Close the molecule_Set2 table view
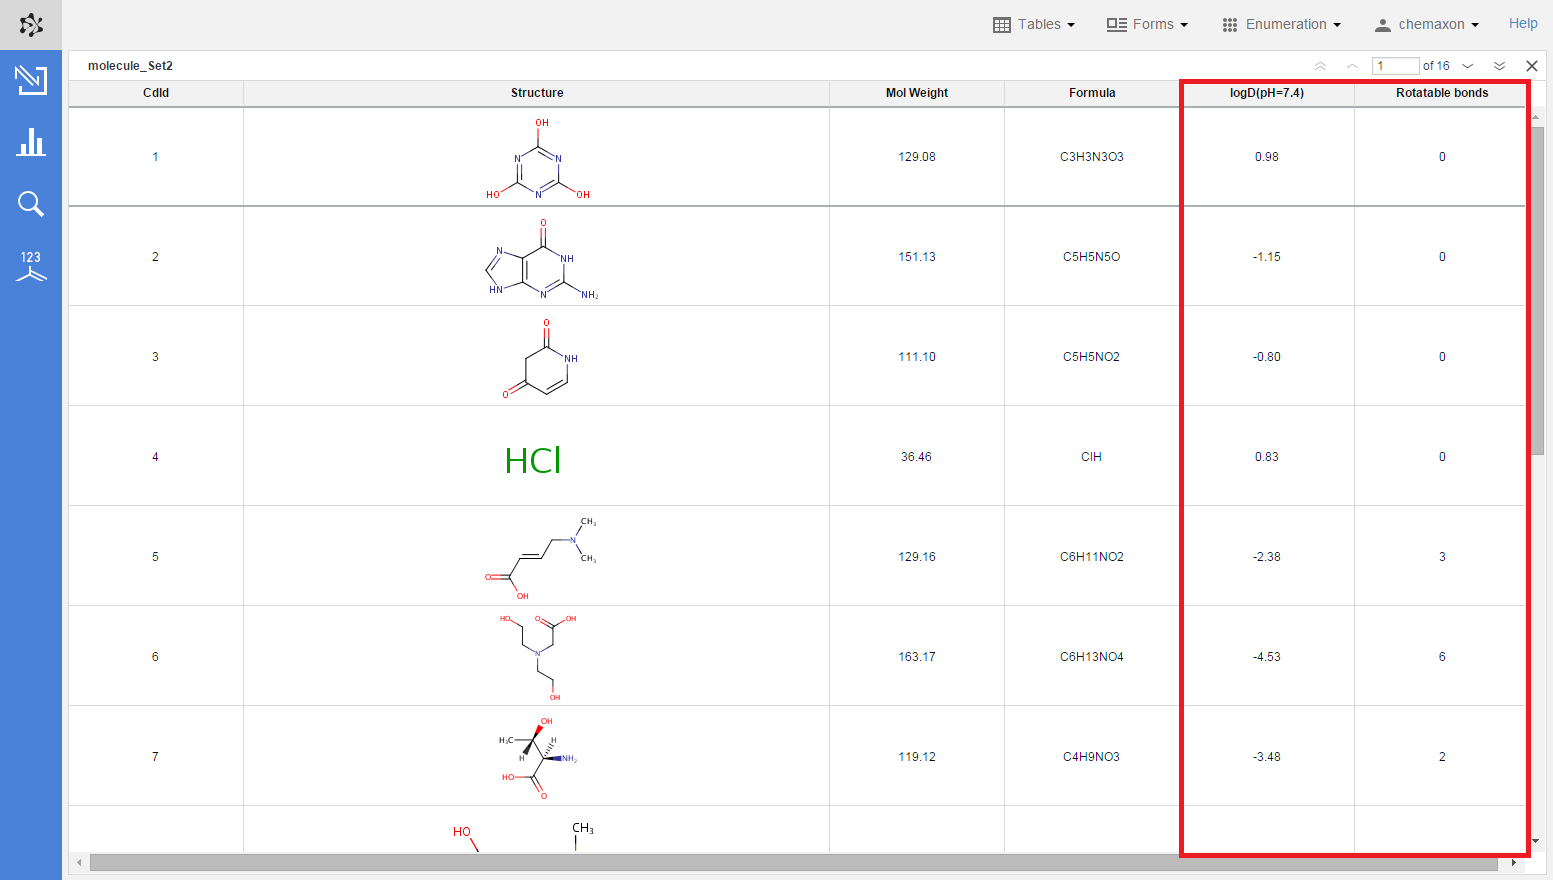The image size is (1553, 880). [1531, 66]
